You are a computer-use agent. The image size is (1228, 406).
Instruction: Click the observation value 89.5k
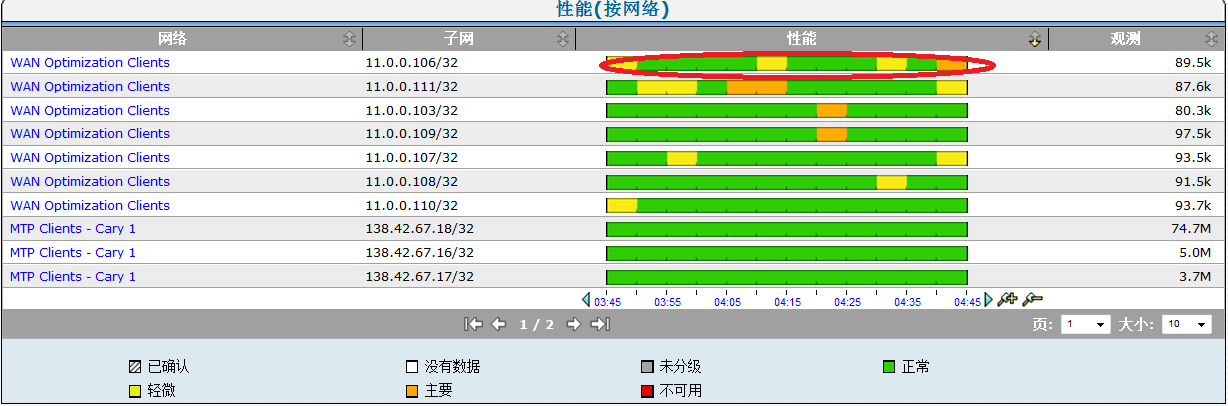click(x=1193, y=62)
